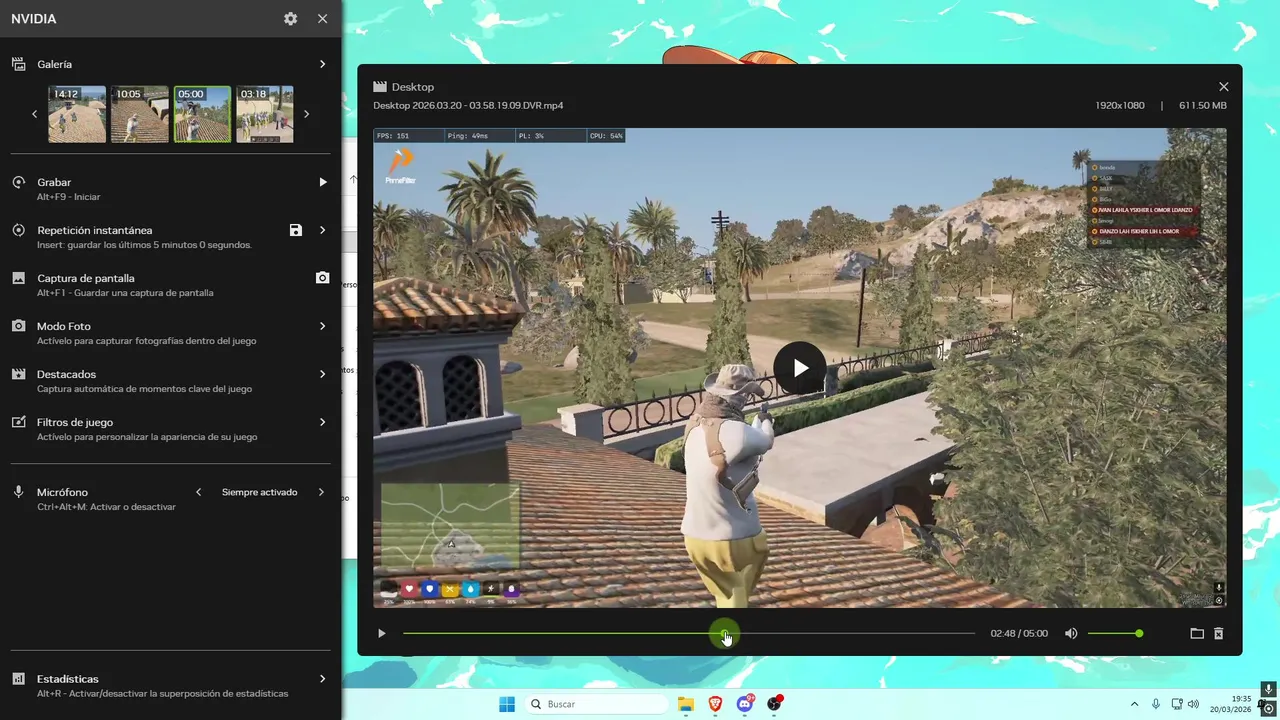Switch microphone mode with left chevron
Image resolution: width=1280 pixels, height=720 pixels.
coord(198,492)
